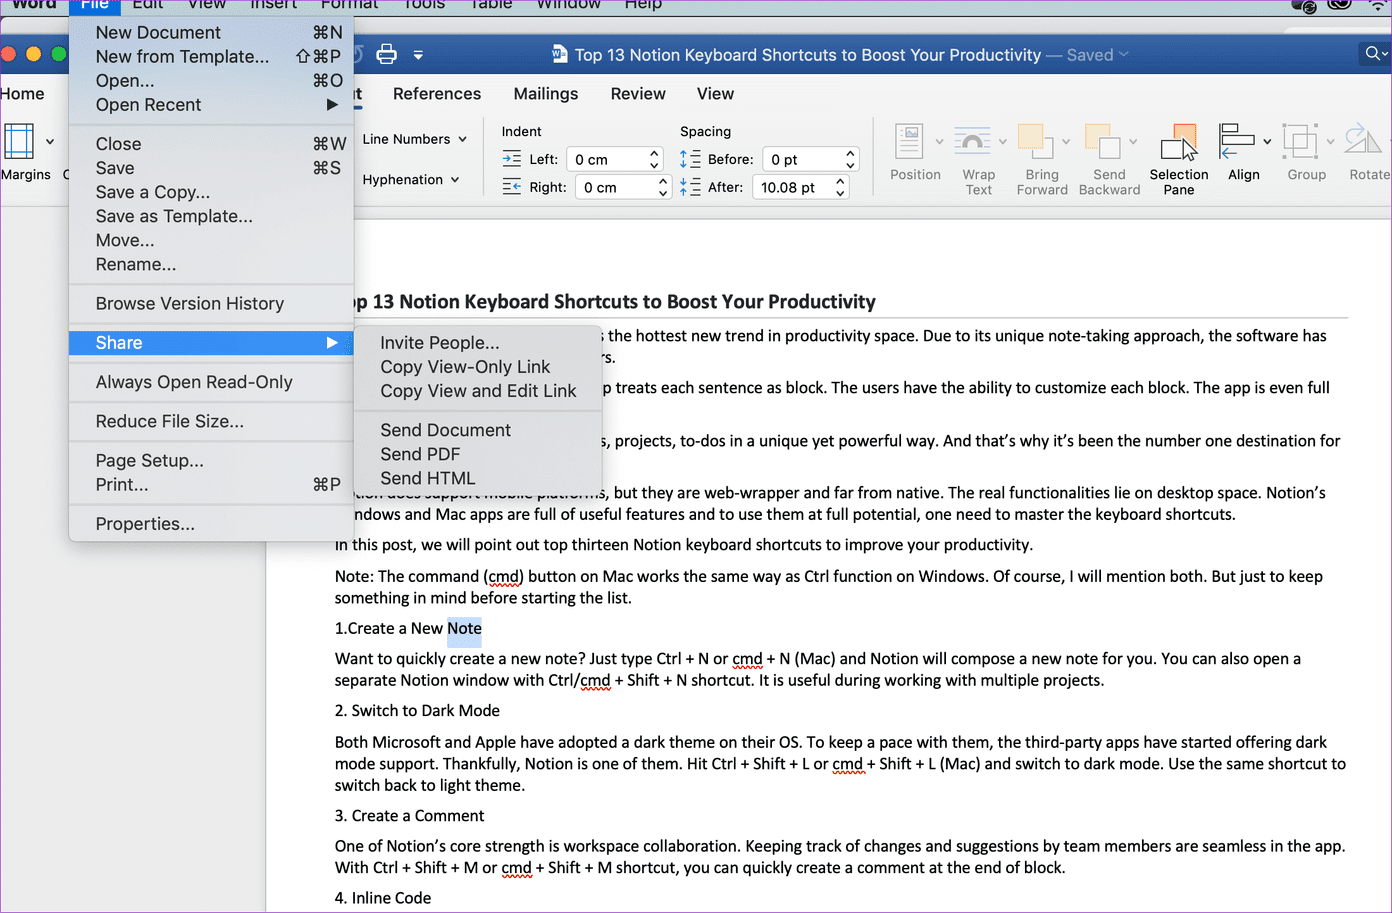
Task: Click the Position icon
Action: (x=909, y=142)
